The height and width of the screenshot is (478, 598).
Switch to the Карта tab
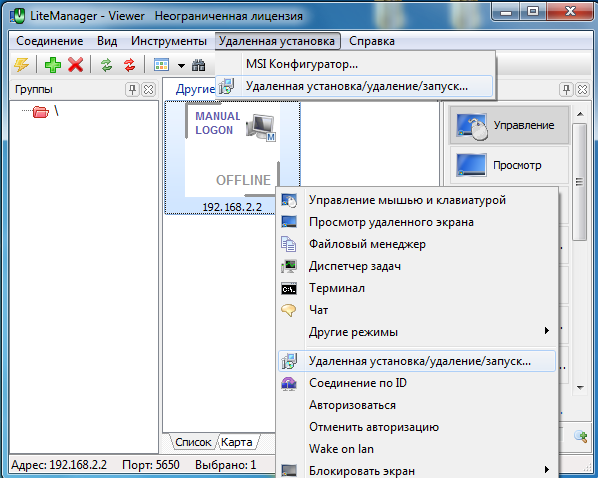point(236,442)
